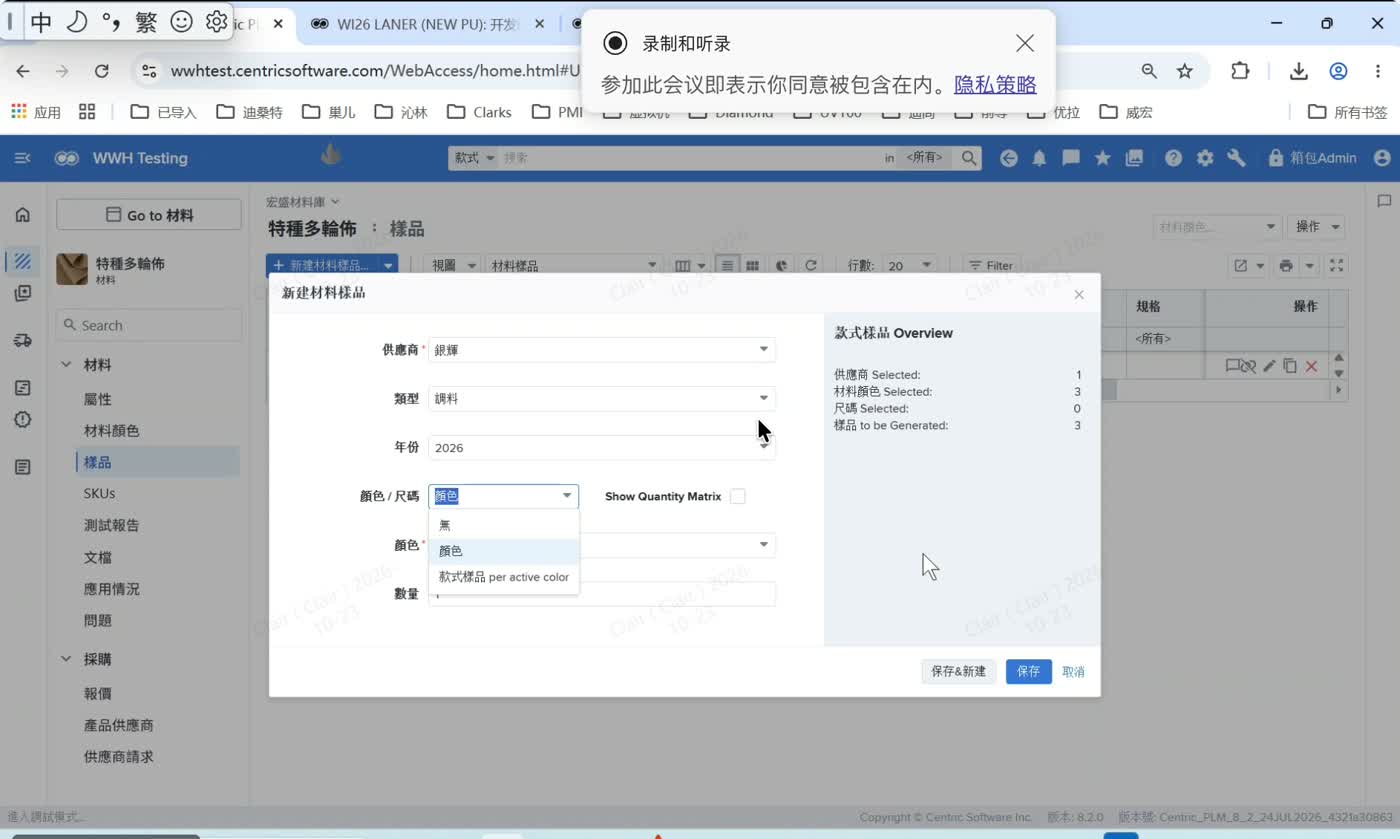Open the 類型 dropdown showing 調料
Image resolution: width=1400 pixels, height=839 pixels.
602,398
